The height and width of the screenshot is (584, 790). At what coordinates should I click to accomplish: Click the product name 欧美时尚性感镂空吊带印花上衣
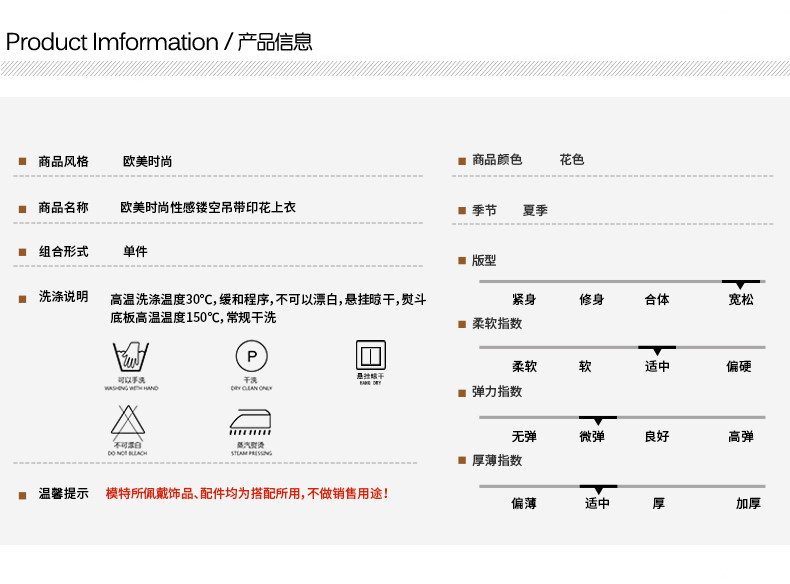coord(208,207)
